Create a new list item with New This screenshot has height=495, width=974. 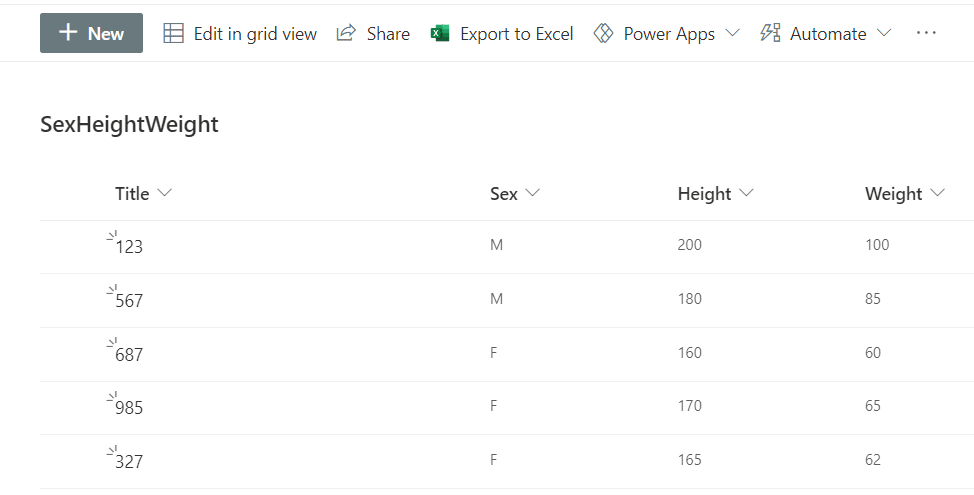[92, 33]
